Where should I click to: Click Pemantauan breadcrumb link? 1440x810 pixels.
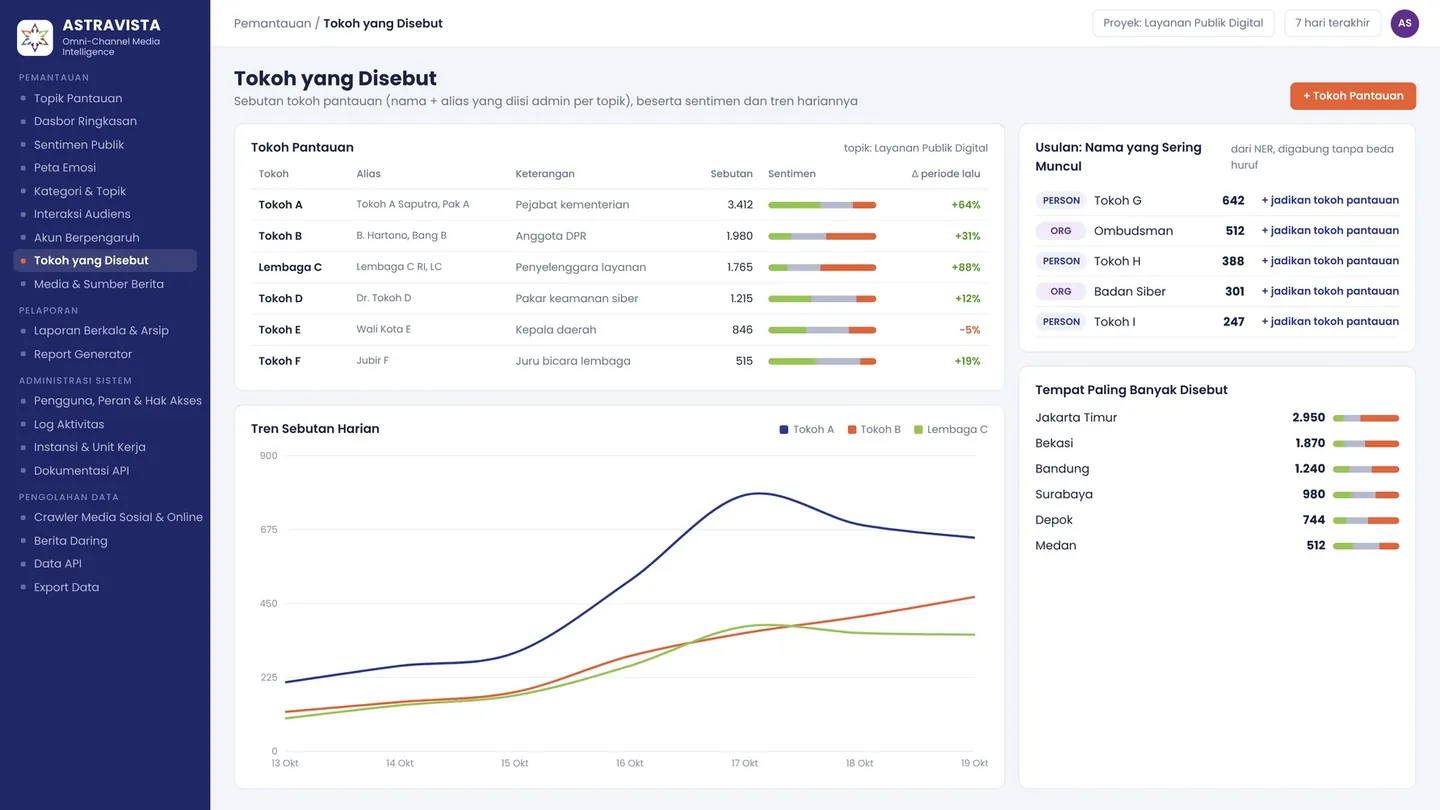click(x=272, y=23)
